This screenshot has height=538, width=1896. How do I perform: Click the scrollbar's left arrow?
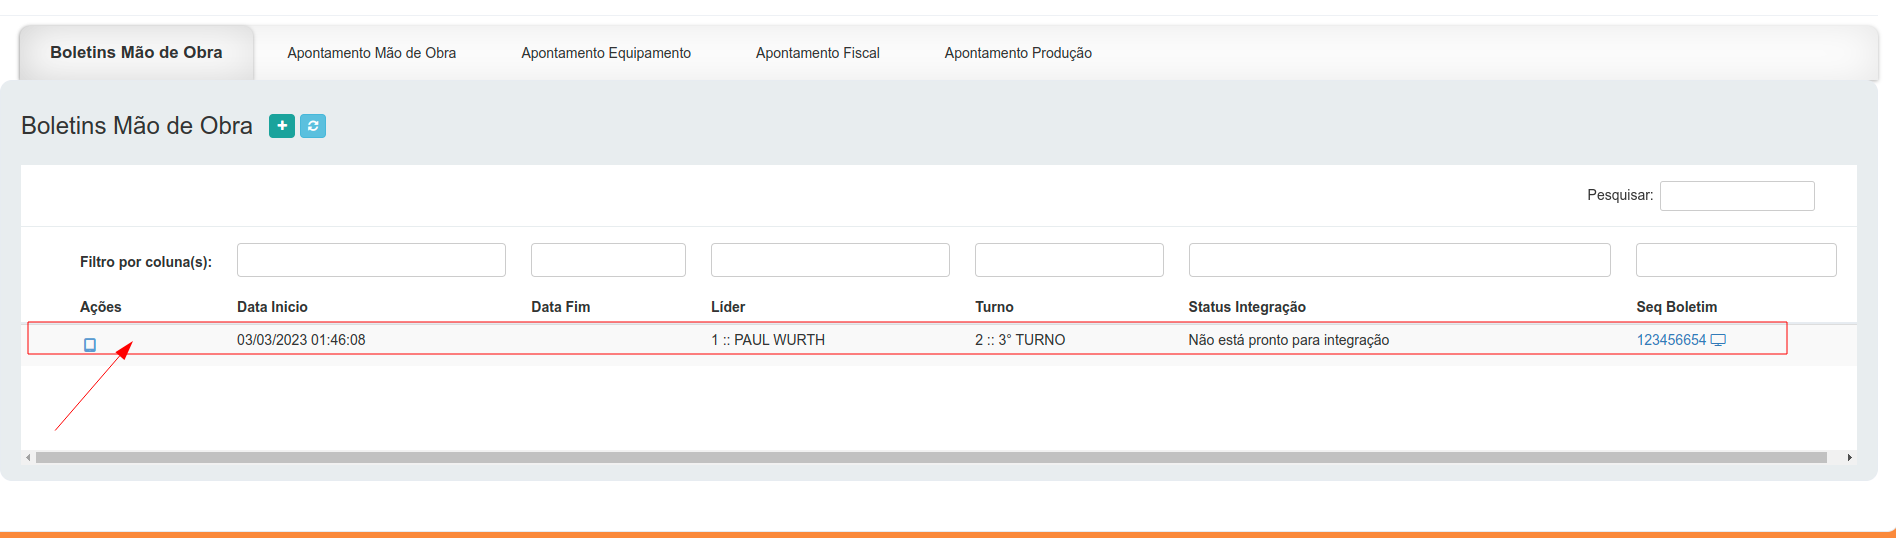[28, 457]
